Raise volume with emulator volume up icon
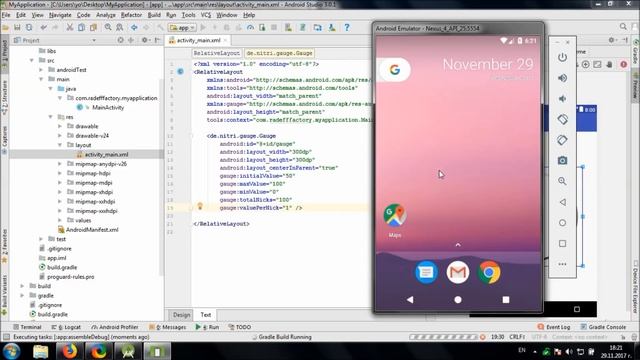 pyautogui.click(x=562, y=78)
